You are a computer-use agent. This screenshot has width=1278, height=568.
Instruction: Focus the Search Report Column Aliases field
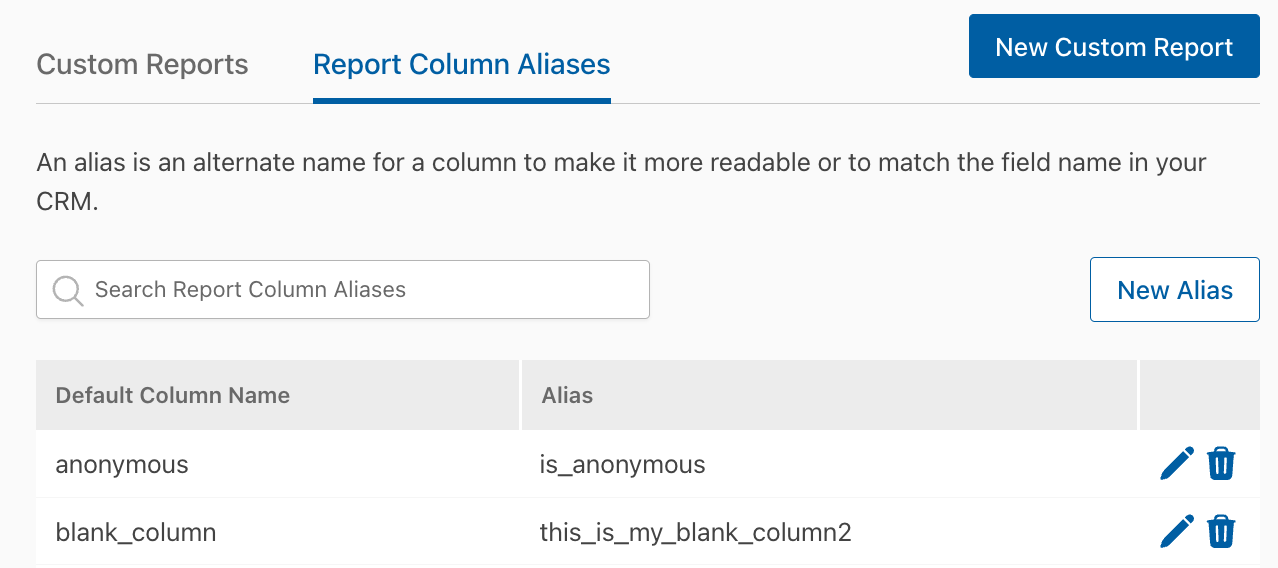(343, 290)
